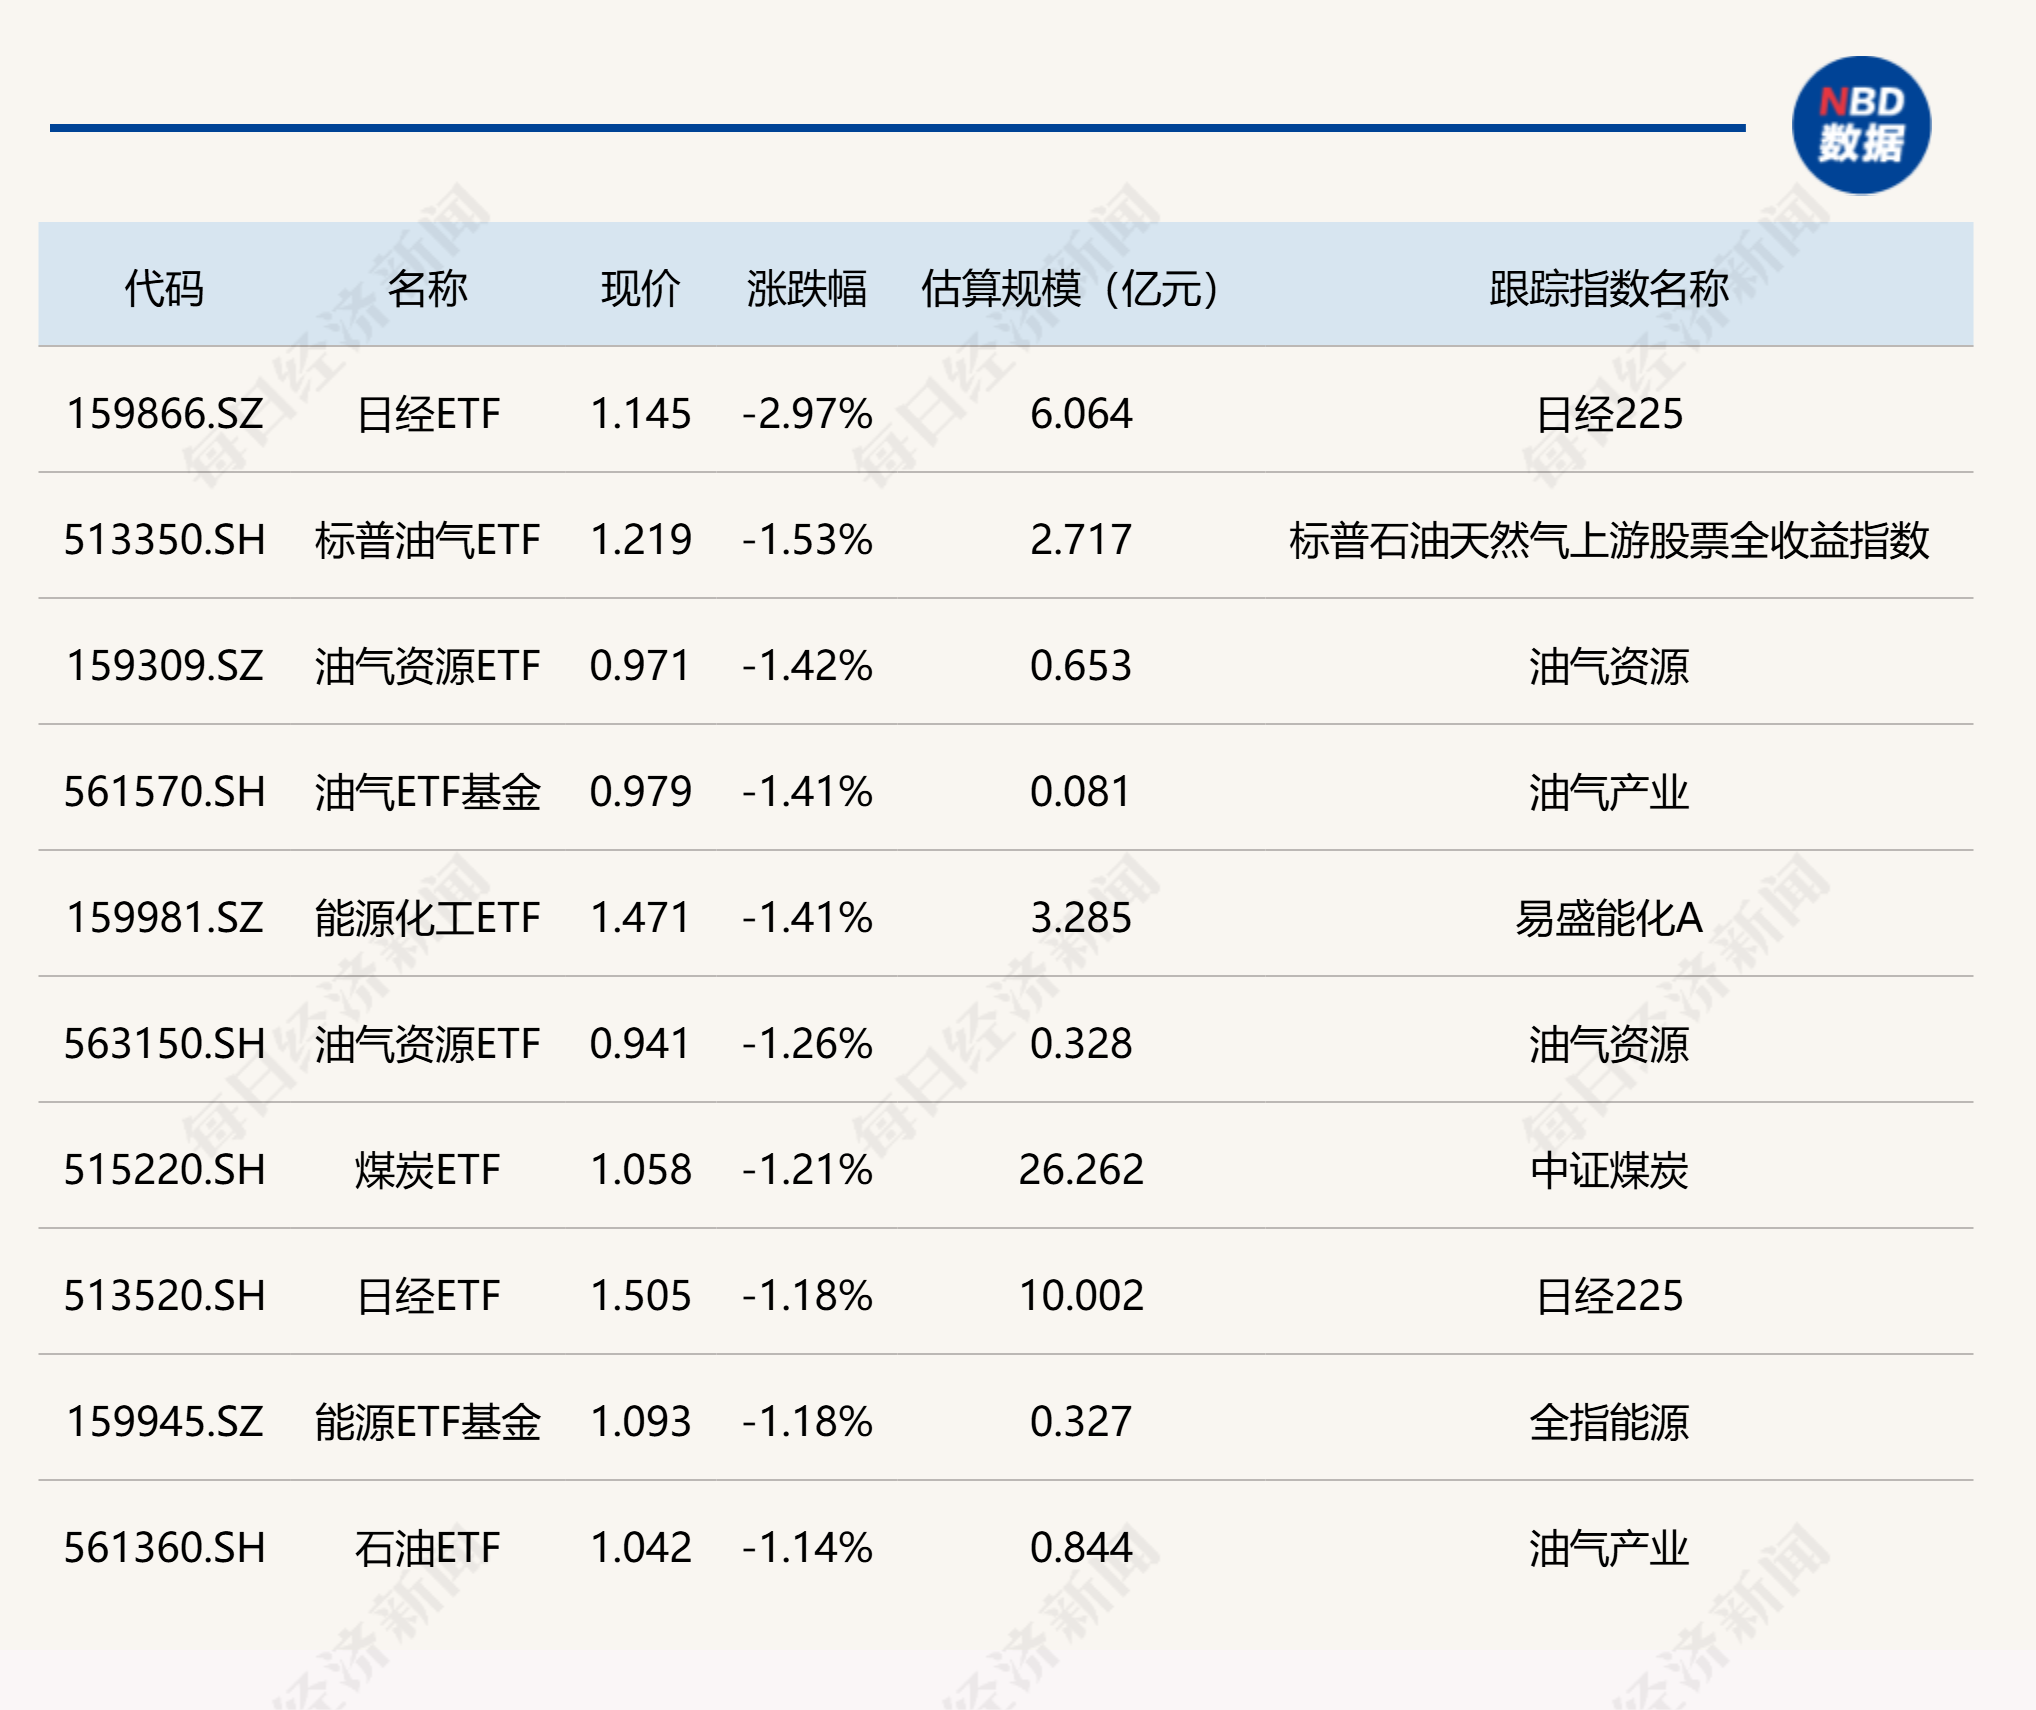Click the 涨跌幅 column header
This screenshot has height=1710, width=2036.
(806, 289)
